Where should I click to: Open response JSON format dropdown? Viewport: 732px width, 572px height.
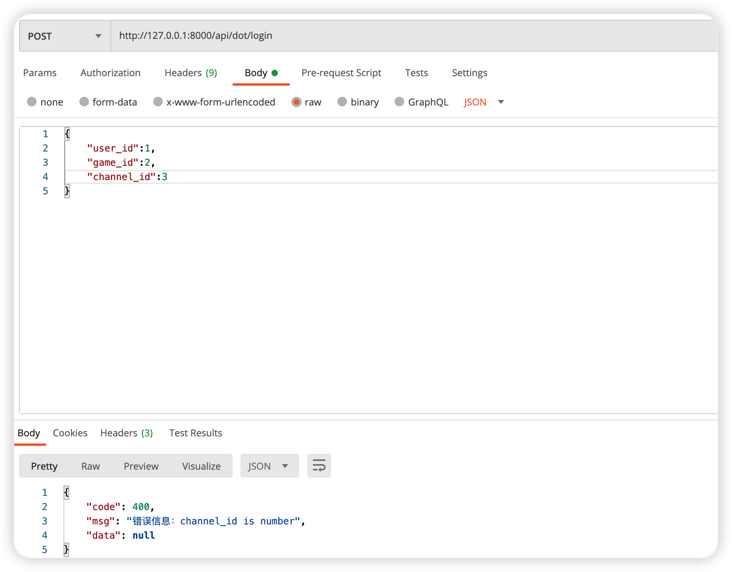[270, 466]
